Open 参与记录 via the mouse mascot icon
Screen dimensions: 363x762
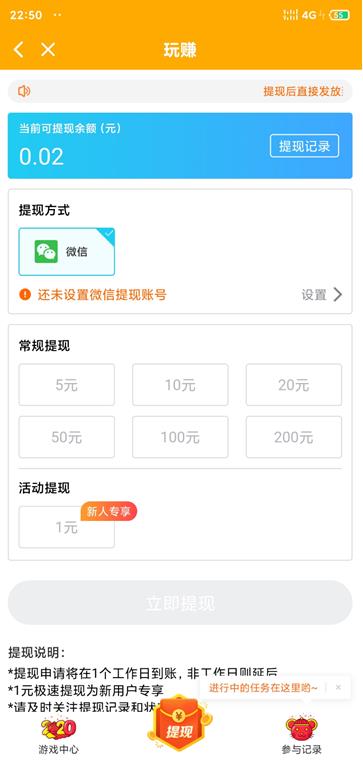(301, 728)
